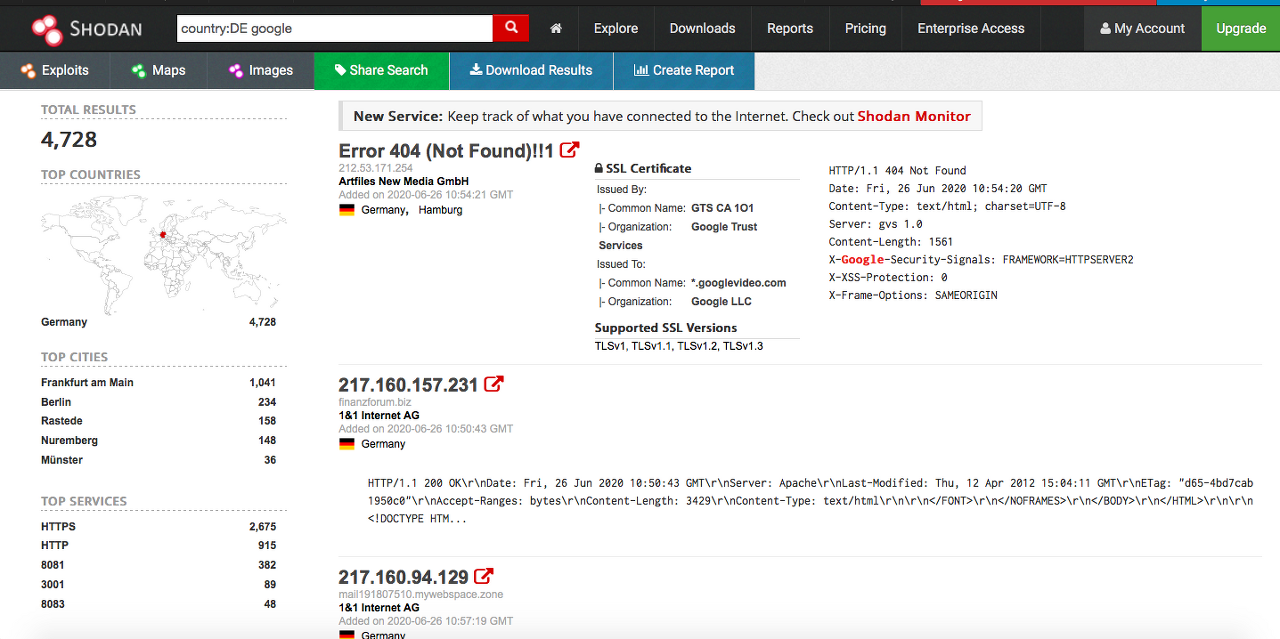Filter by Nuremberg city

(71, 440)
